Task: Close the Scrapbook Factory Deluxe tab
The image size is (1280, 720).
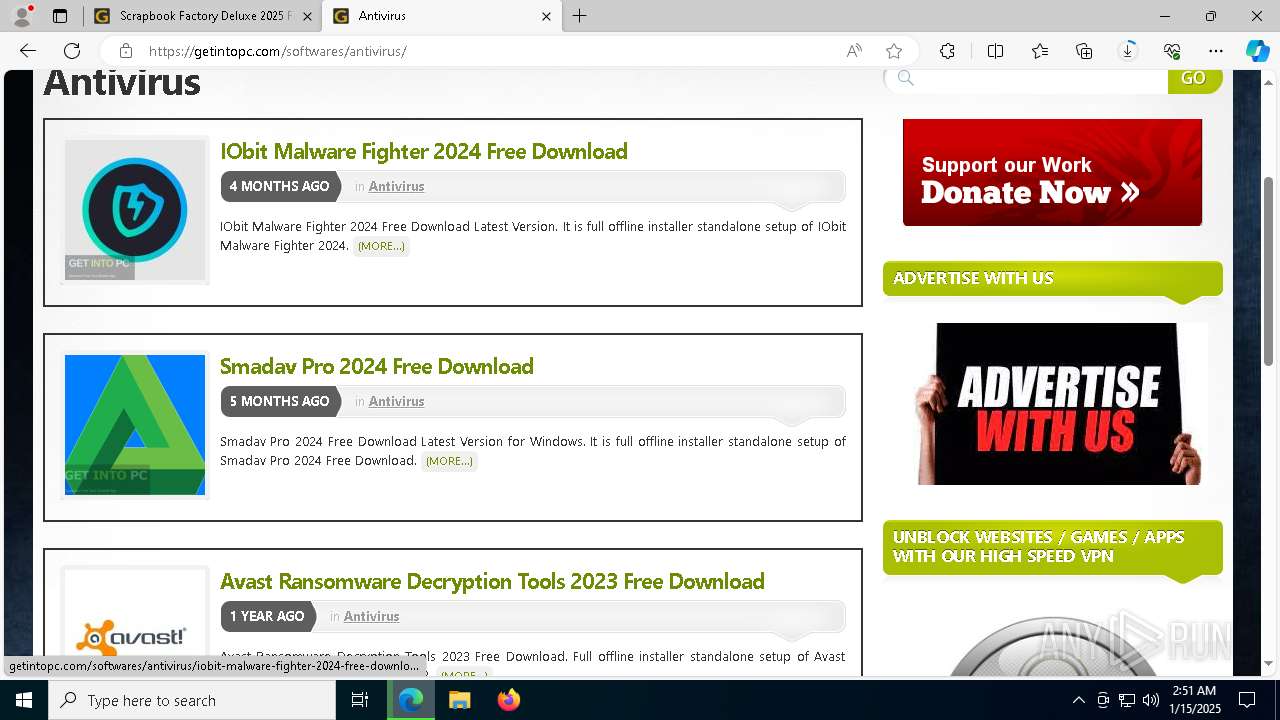Action: 307,16
